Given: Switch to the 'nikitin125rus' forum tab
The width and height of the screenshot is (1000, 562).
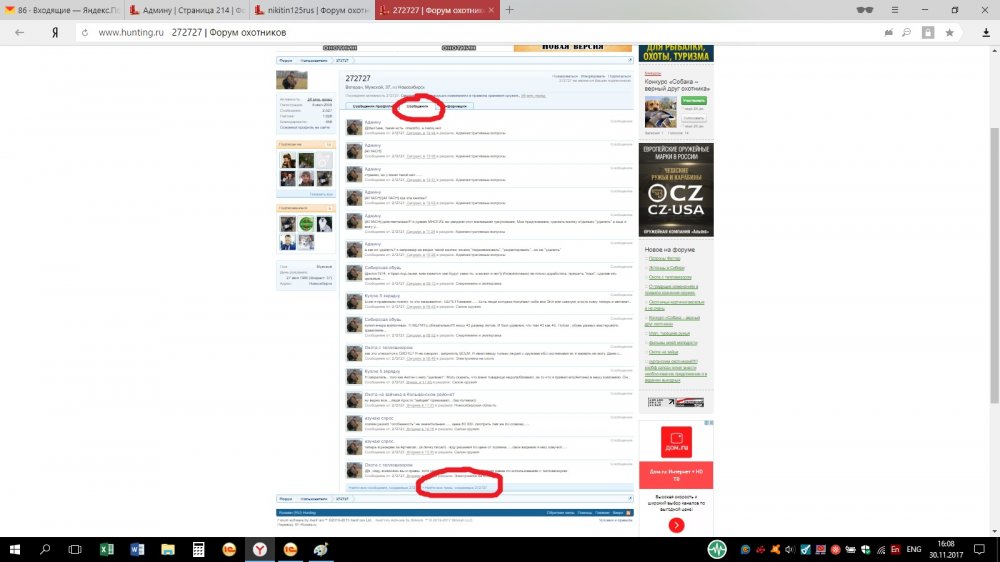Looking at the screenshot, I should pos(310,9).
